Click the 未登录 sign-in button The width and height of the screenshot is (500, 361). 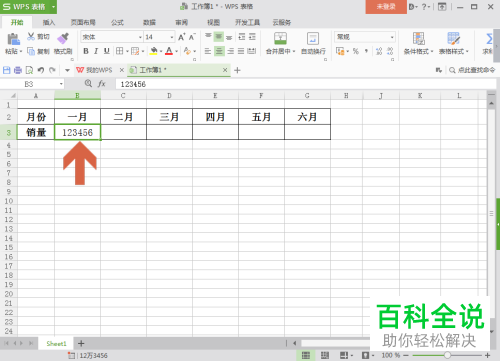[x=386, y=7]
